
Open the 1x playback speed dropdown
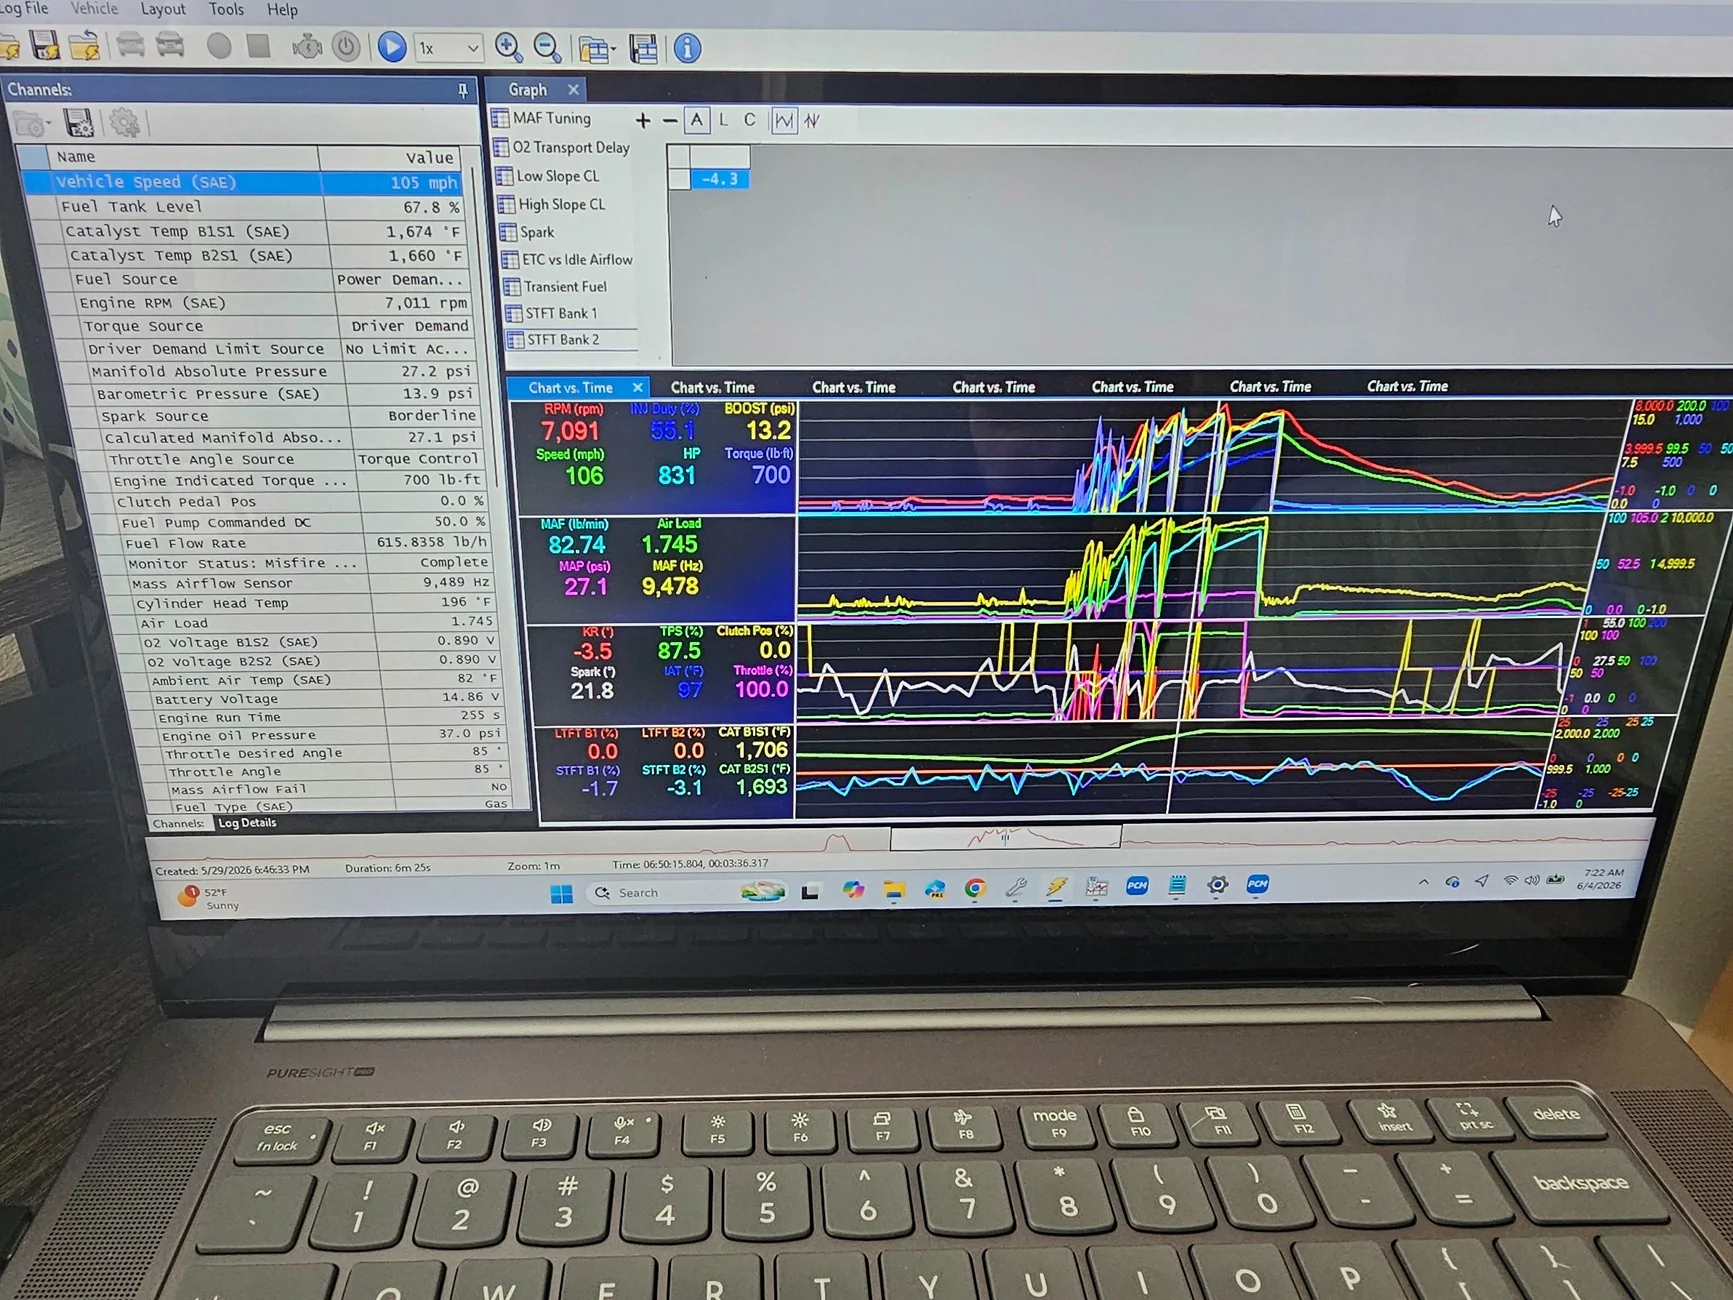(448, 48)
